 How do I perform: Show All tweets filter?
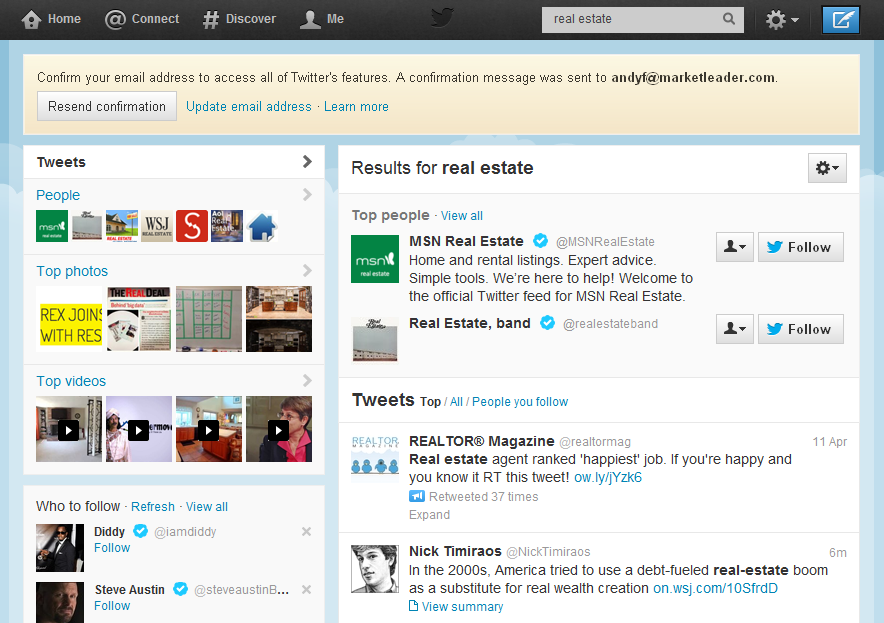[x=456, y=402]
